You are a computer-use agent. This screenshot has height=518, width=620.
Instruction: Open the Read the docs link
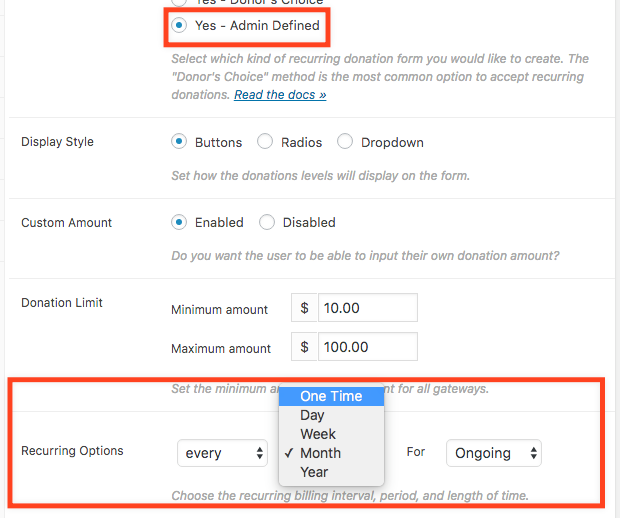point(280,95)
